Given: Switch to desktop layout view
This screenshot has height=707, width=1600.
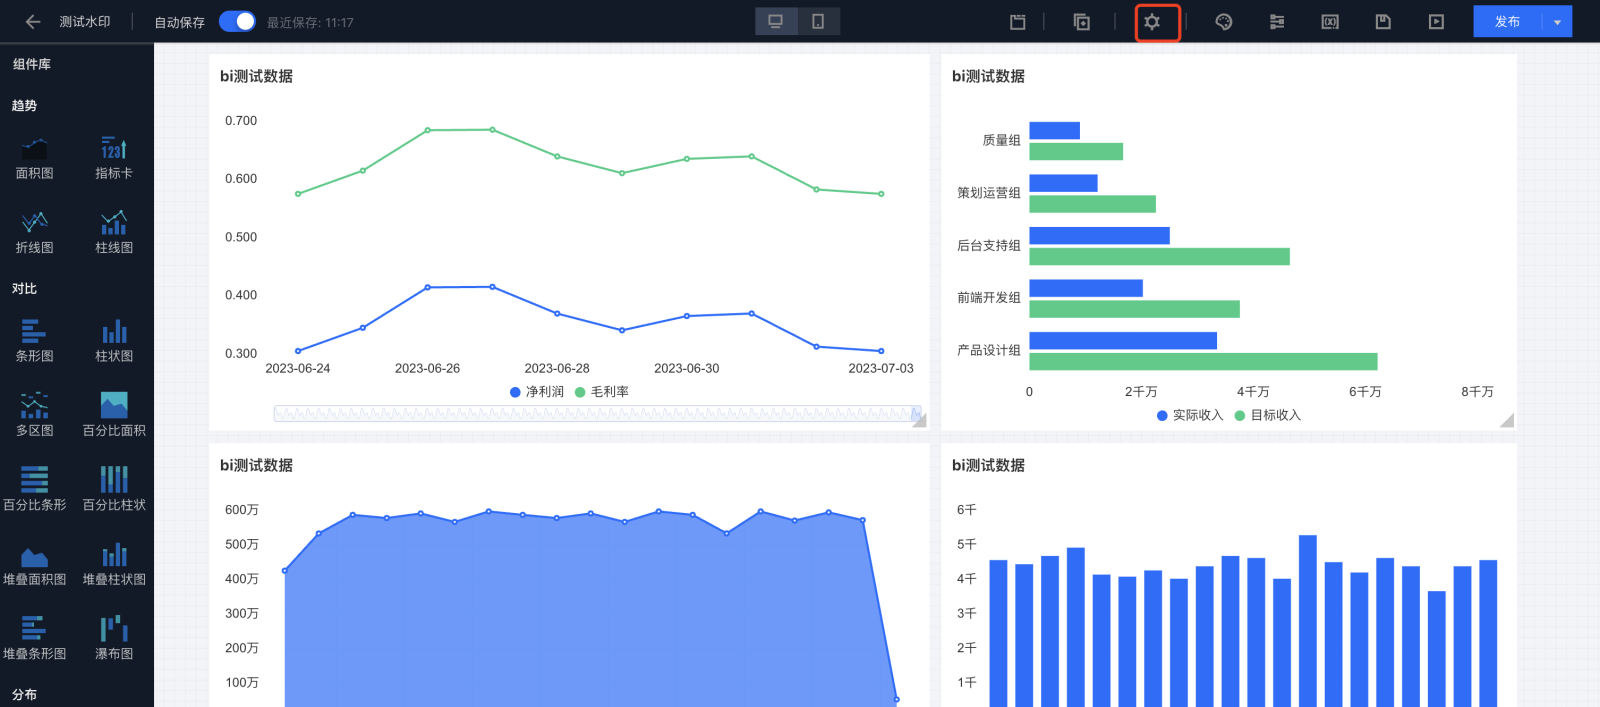Looking at the screenshot, I should click(775, 22).
